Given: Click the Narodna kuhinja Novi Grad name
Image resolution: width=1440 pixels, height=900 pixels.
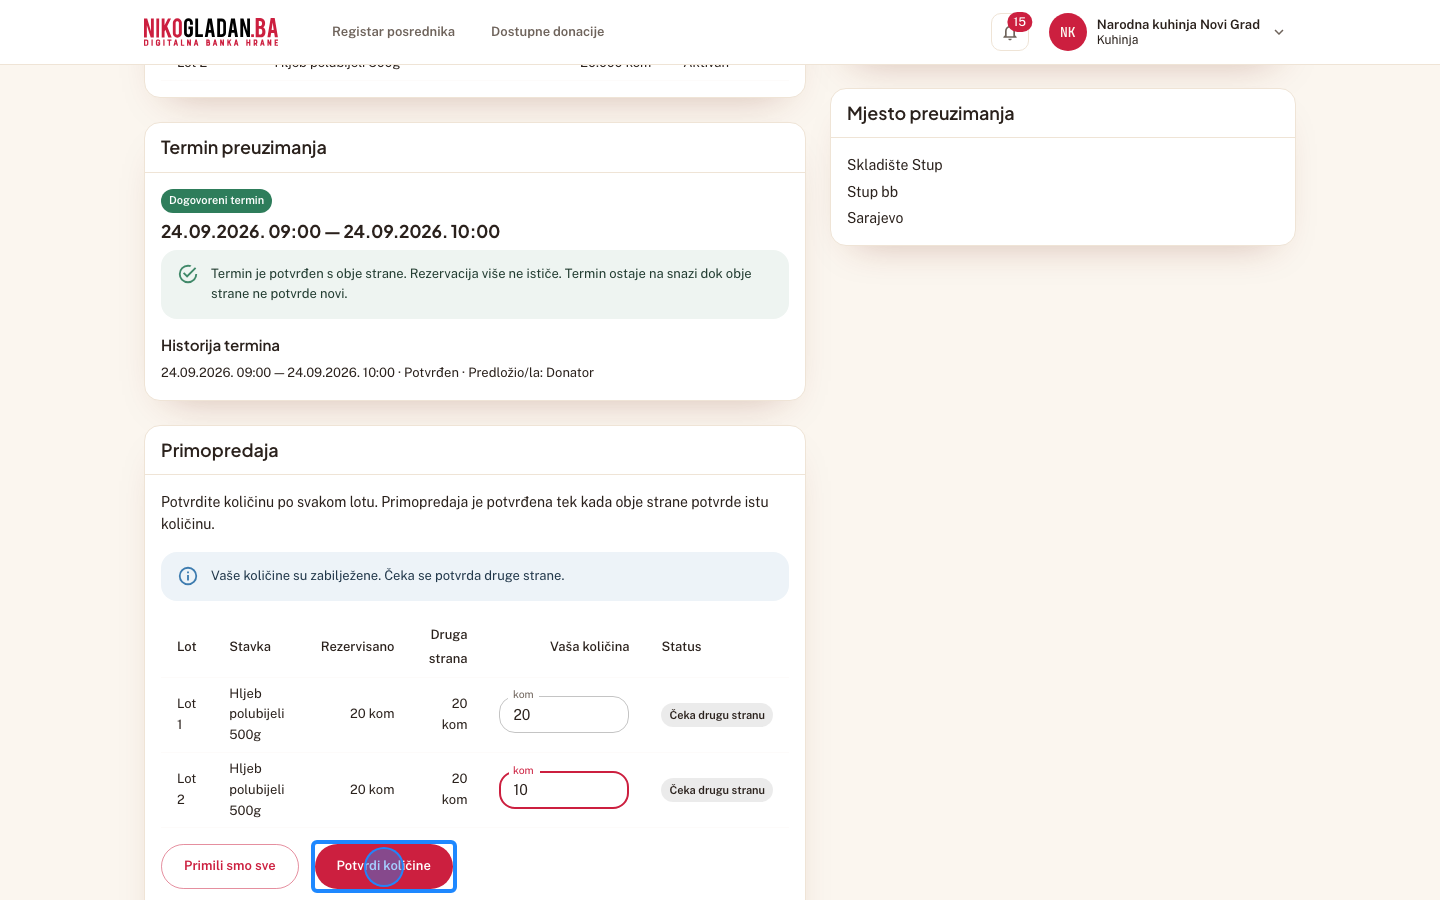Looking at the screenshot, I should coord(1178,25).
